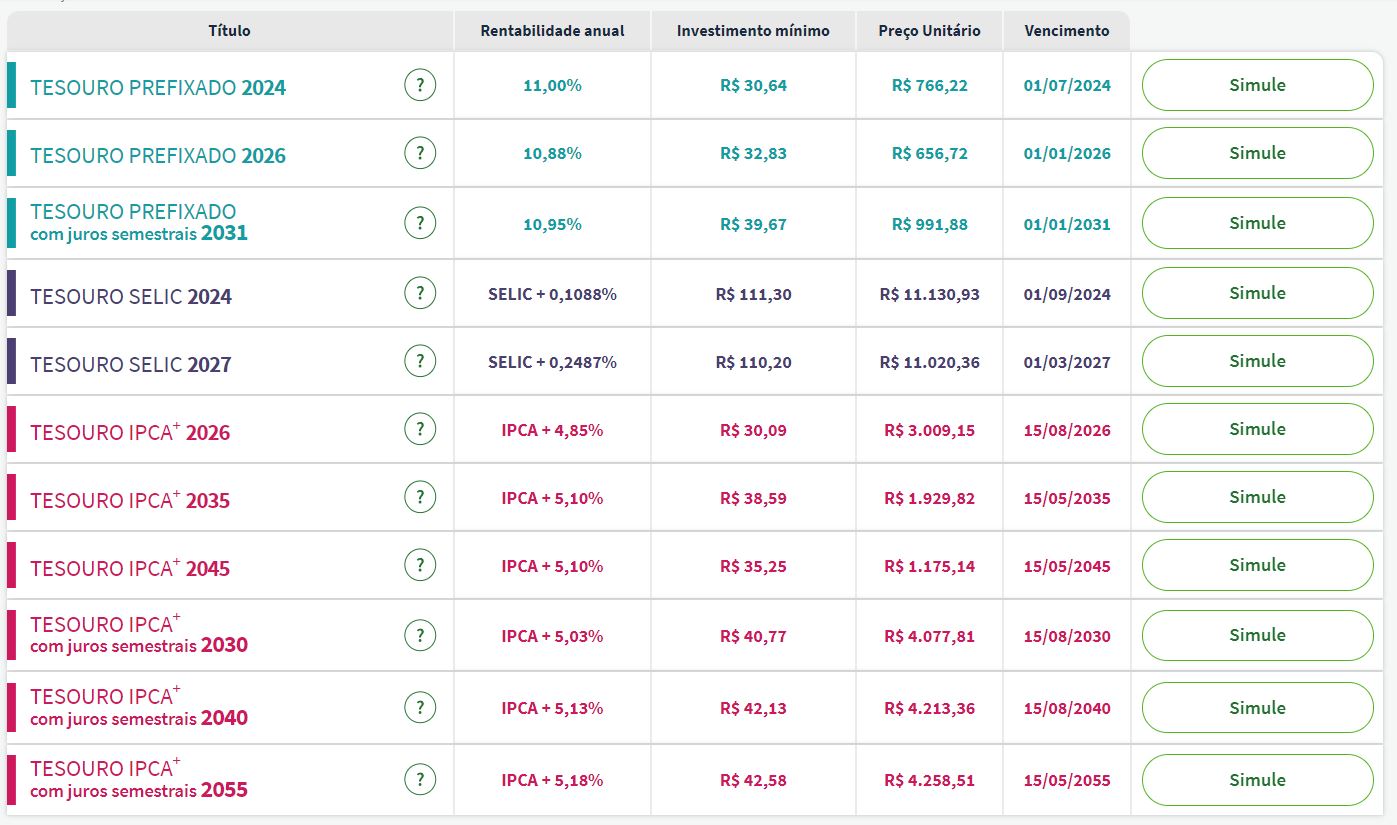Click the Vencimento column header
The height and width of the screenshot is (825, 1397).
[x=1066, y=31]
